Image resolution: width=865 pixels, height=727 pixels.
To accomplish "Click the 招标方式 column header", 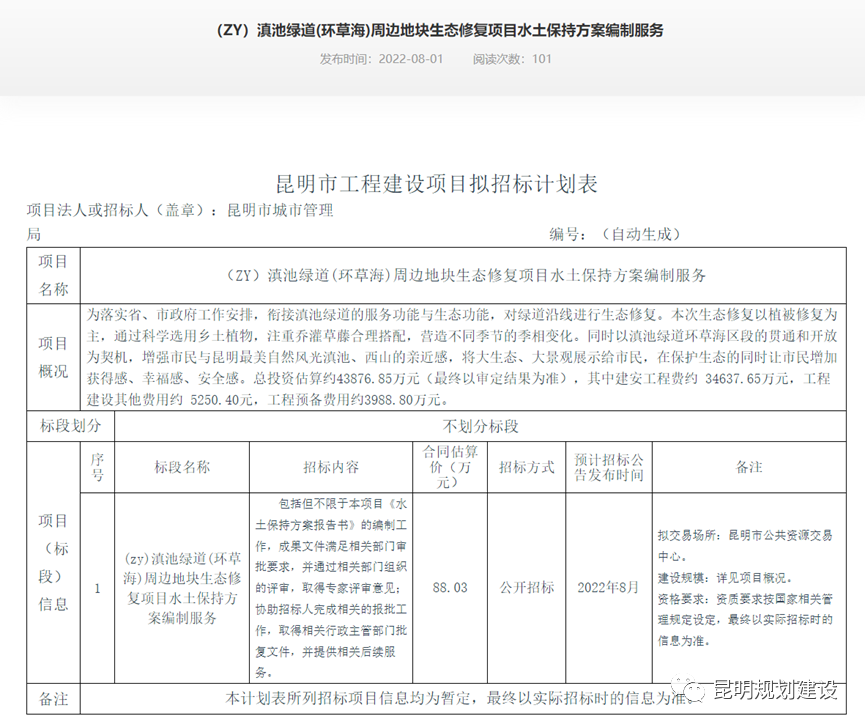I will coord(529,468).
